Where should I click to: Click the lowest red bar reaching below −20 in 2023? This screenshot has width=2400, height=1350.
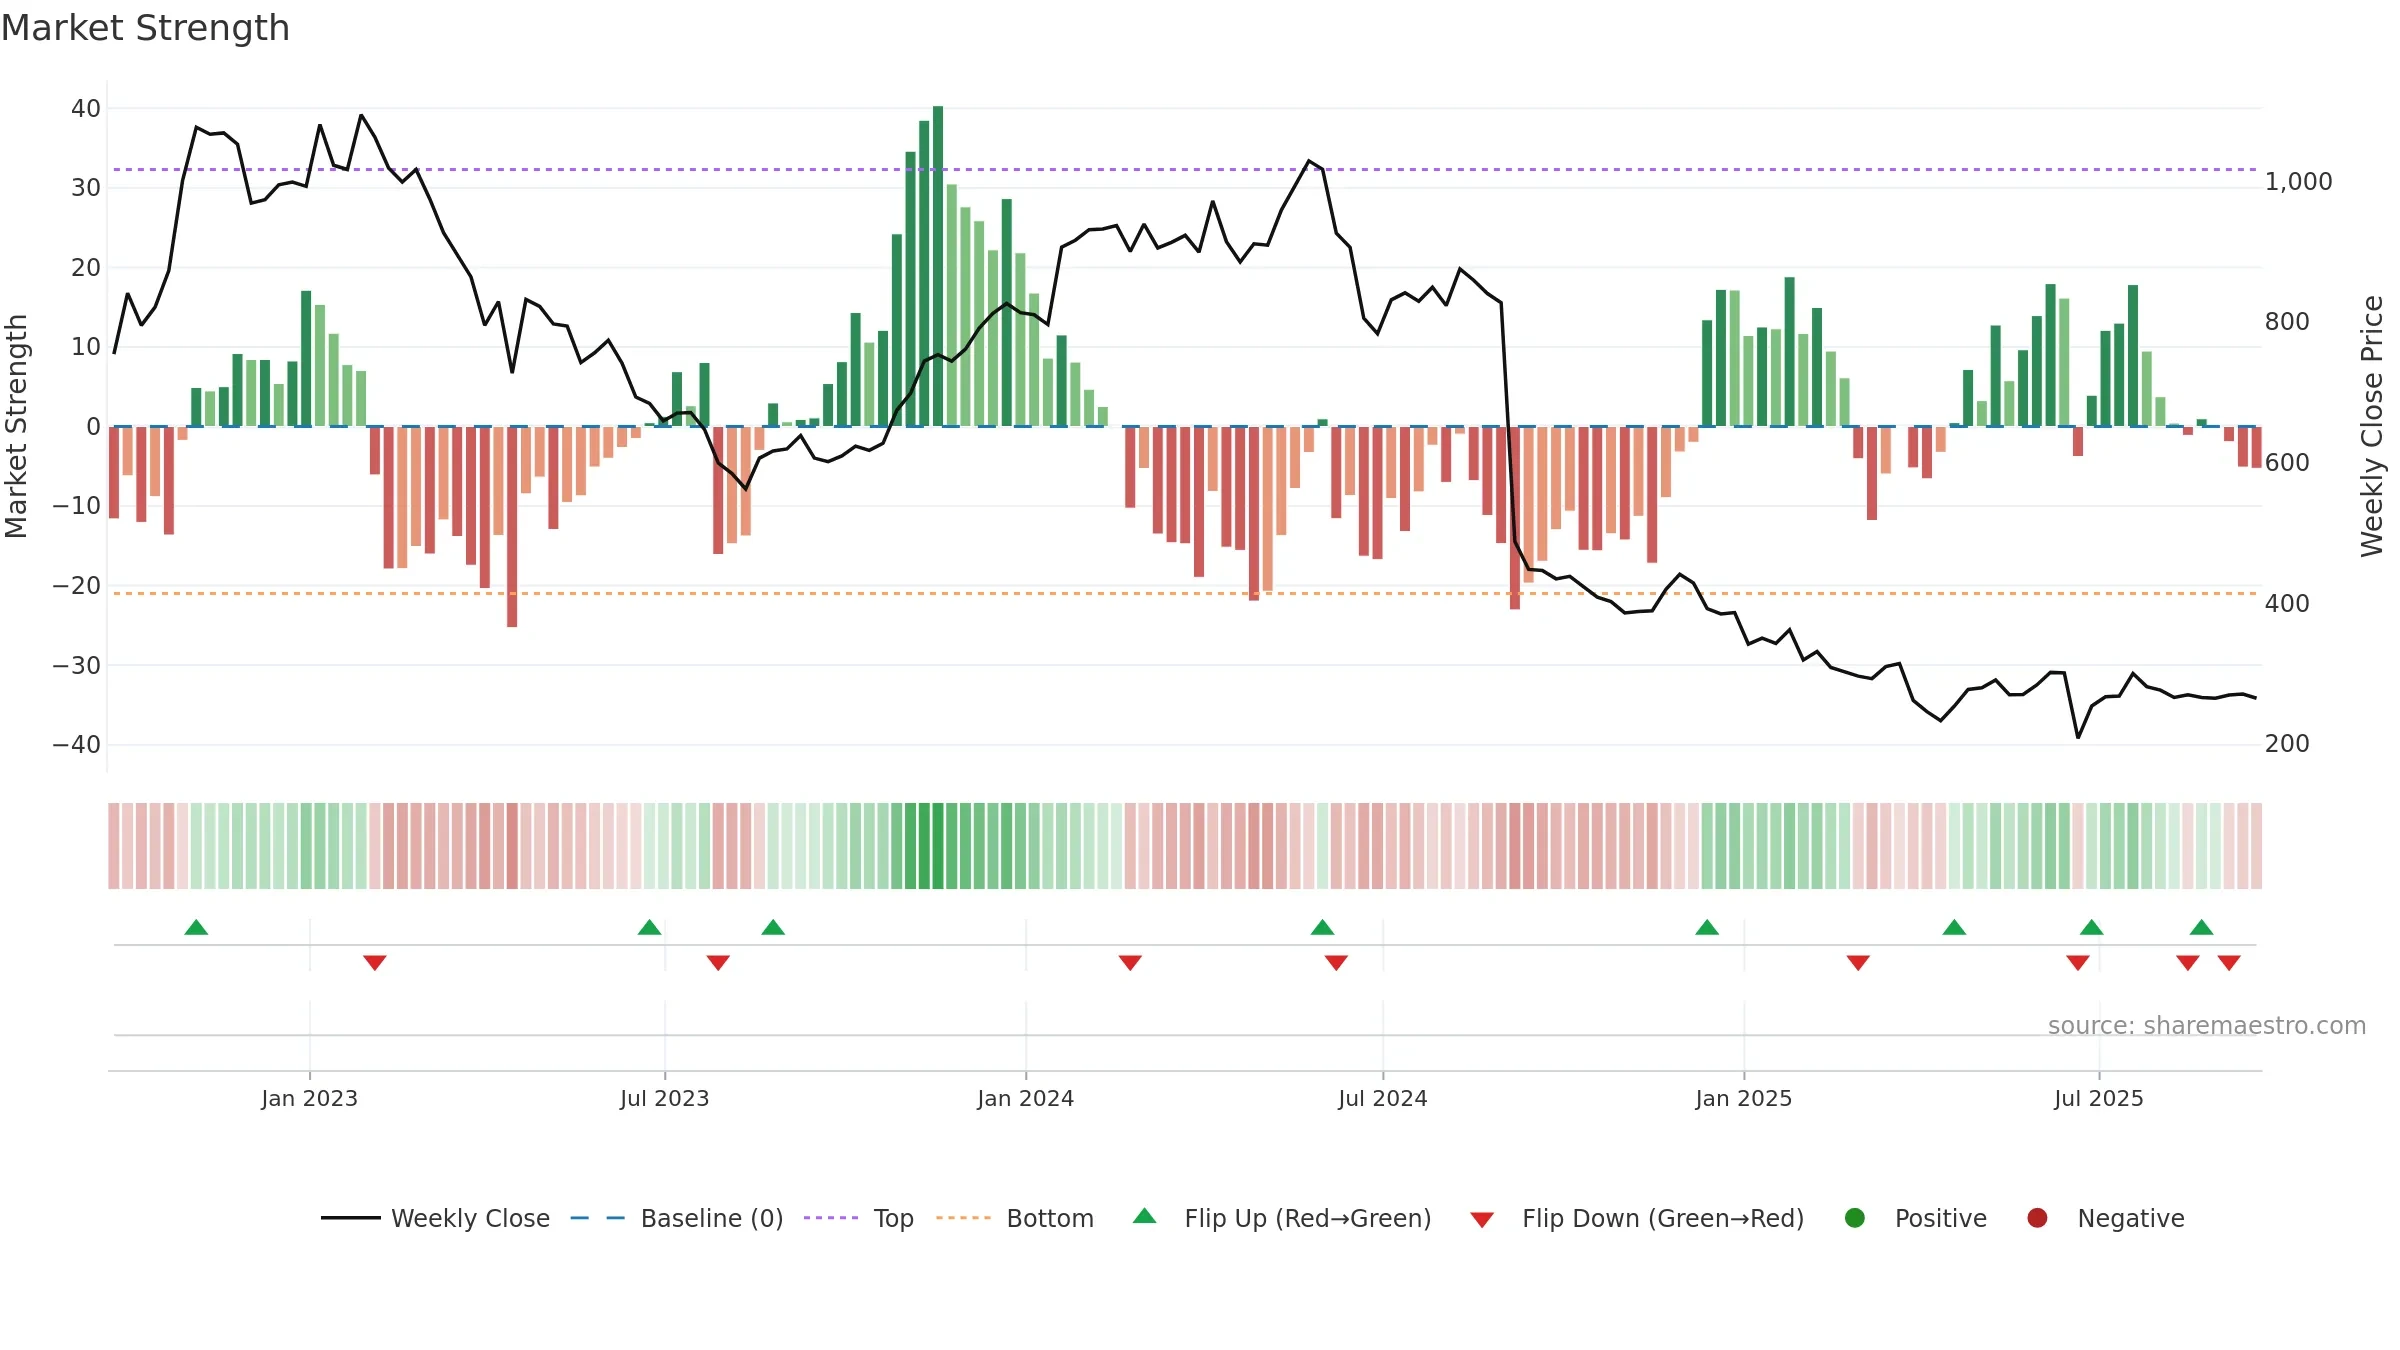click(512, 526)
